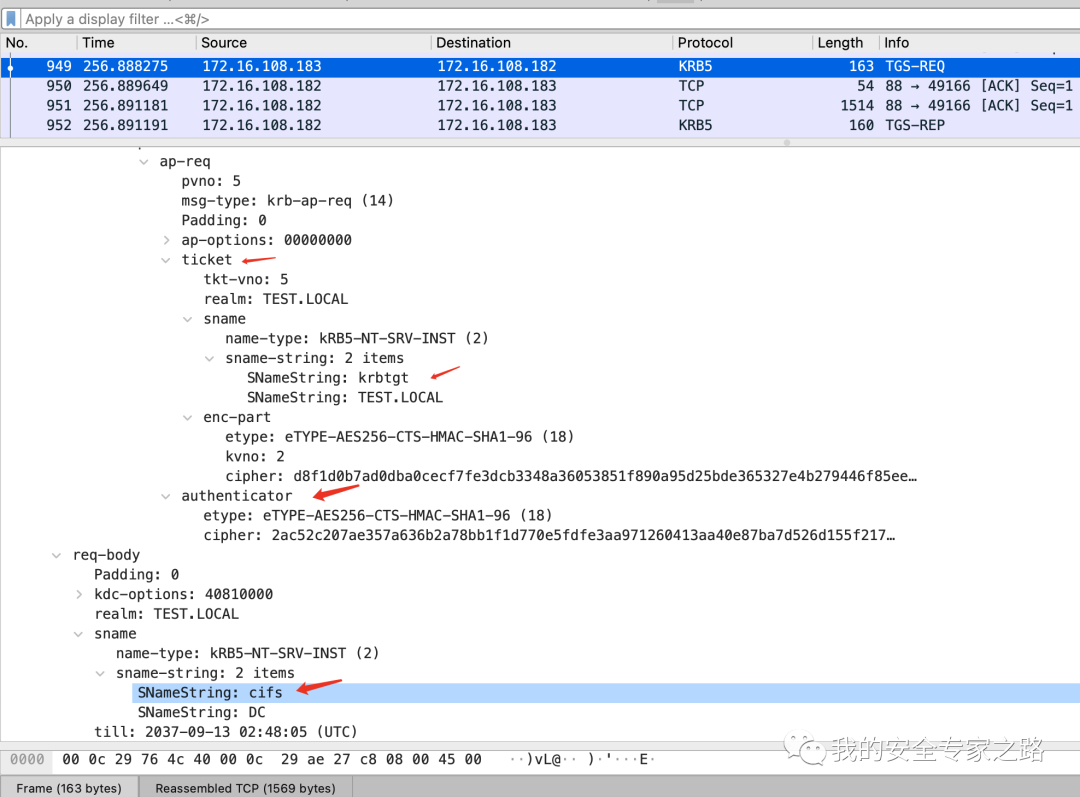Select ap-req Padding: 0 line

point(224,220)
